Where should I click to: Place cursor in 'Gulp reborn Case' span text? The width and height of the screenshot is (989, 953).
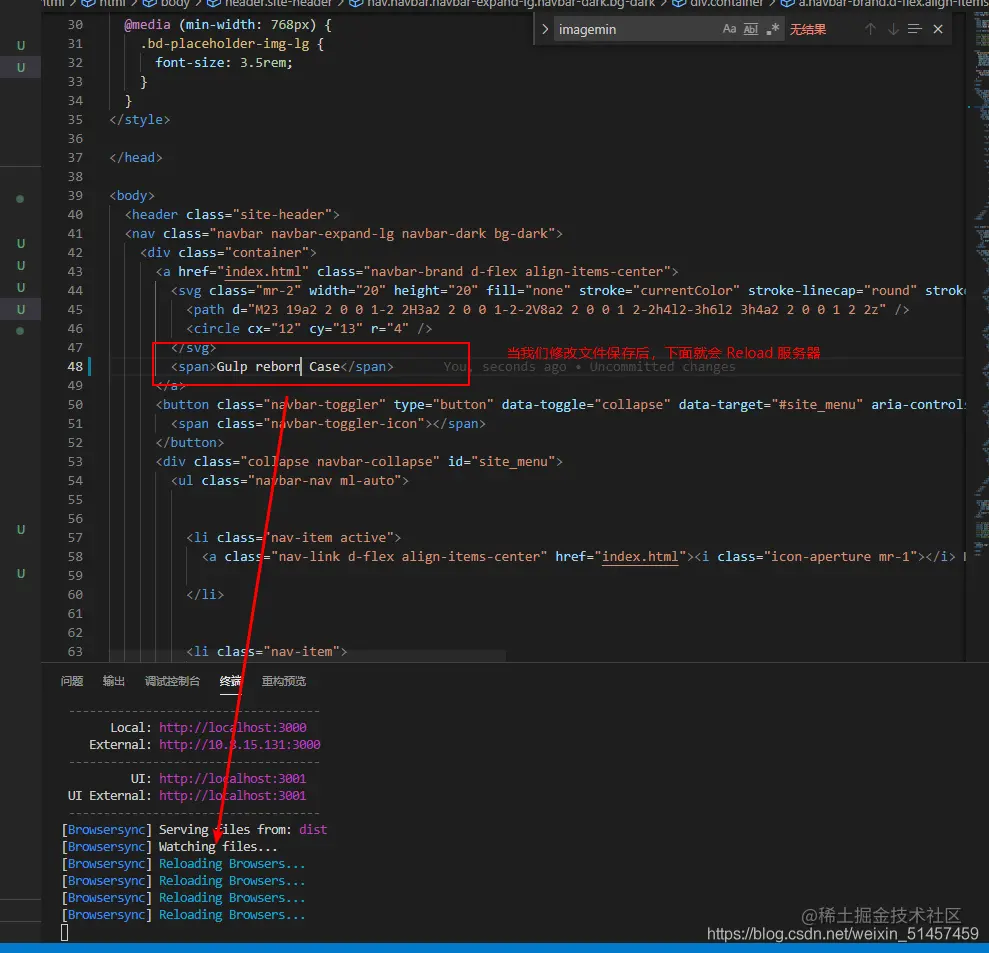[x=278, y=366]
